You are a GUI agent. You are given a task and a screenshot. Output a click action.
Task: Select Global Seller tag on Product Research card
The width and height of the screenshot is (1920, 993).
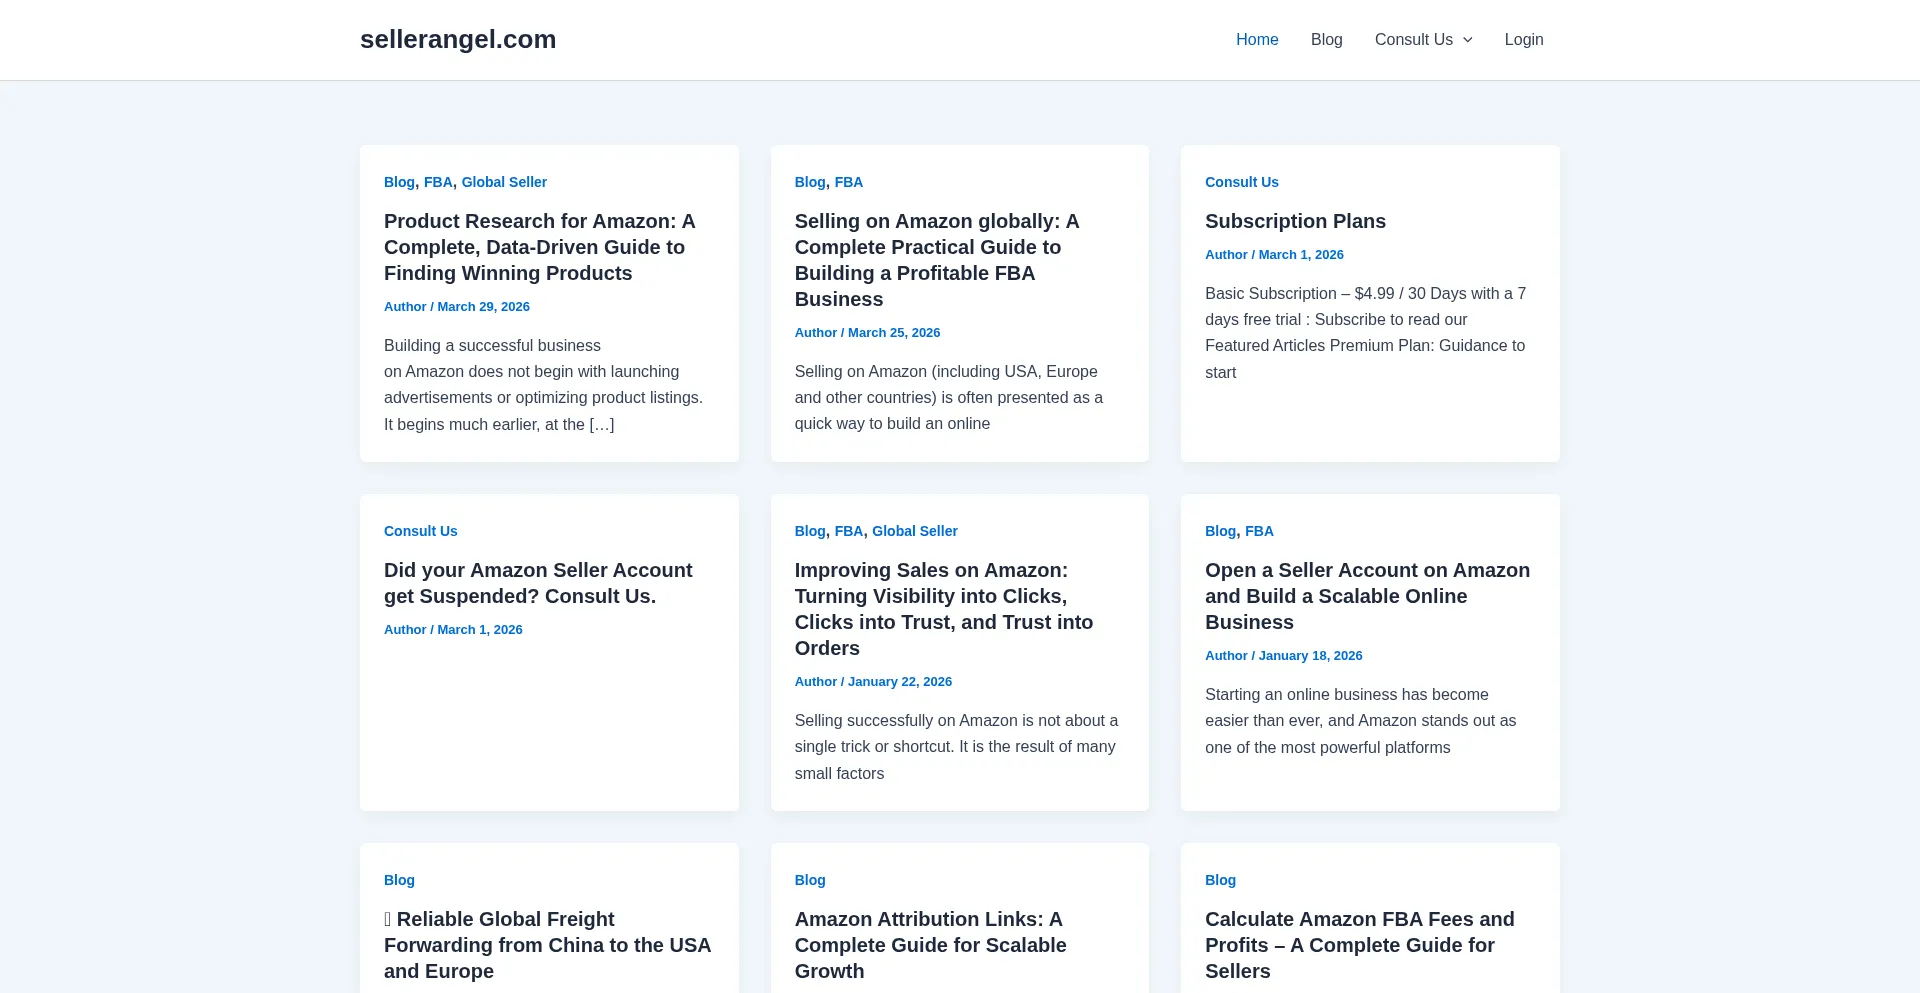click(504, 182)
